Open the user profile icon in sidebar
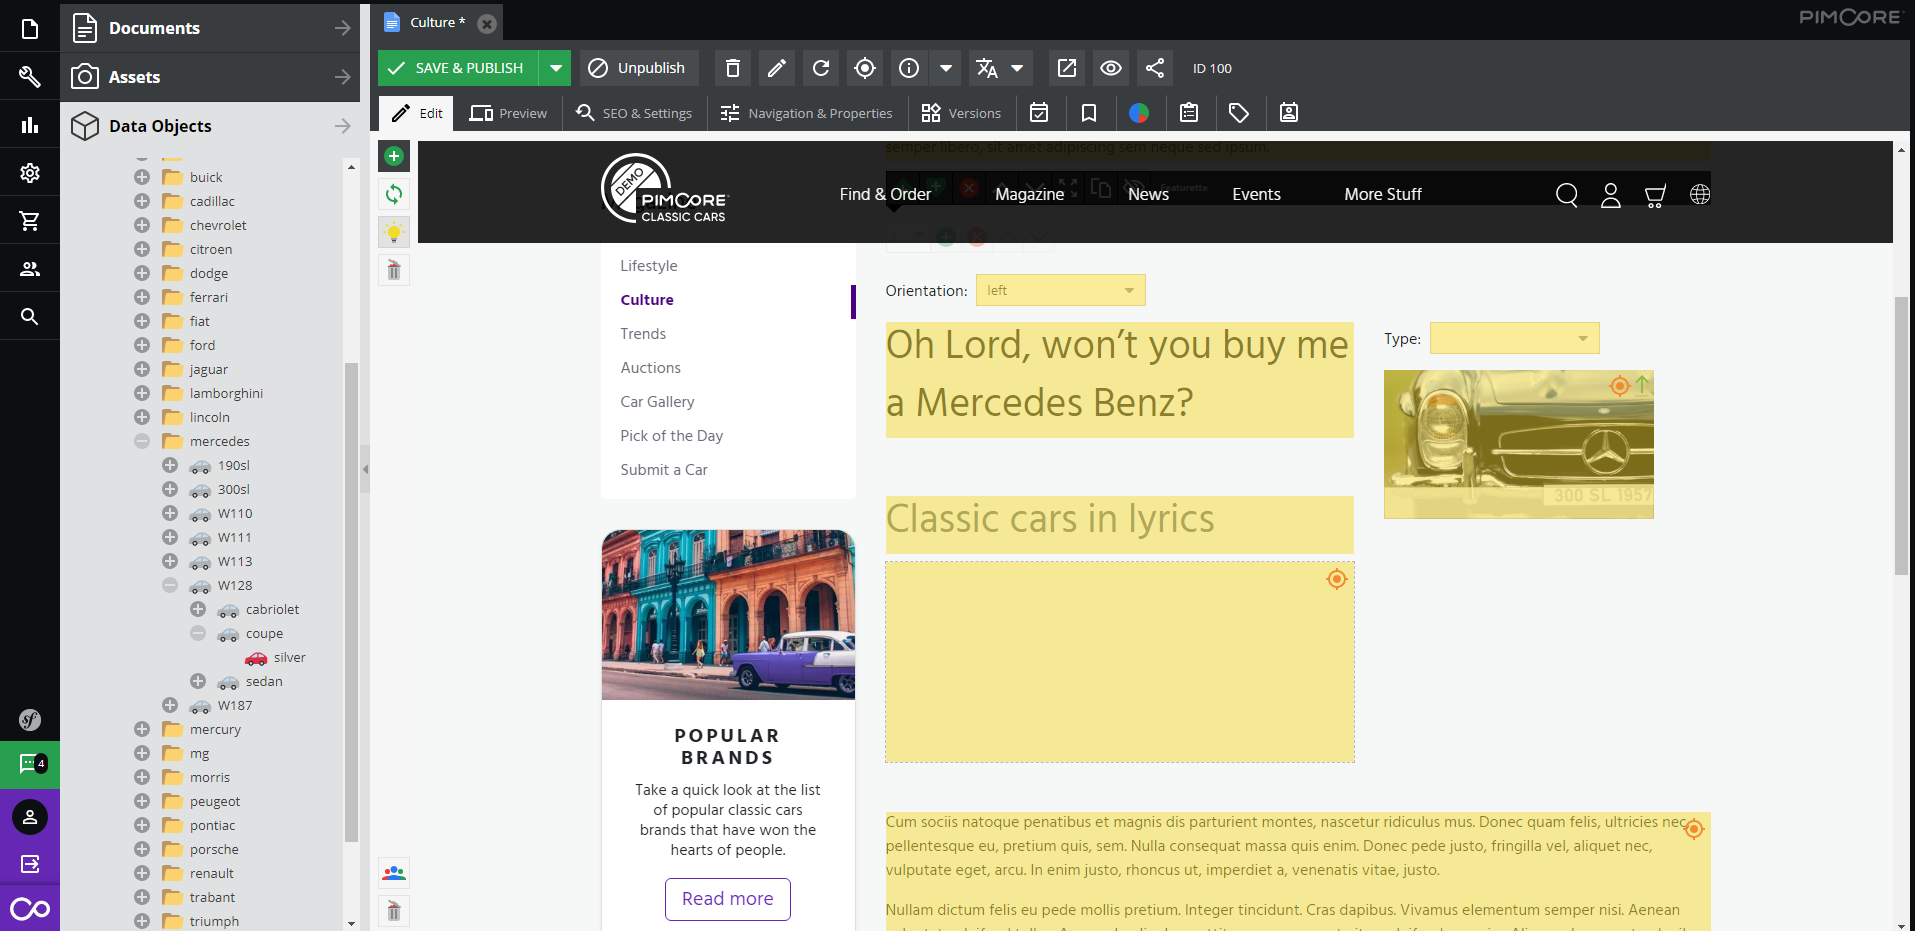 [x=30, y=817]
